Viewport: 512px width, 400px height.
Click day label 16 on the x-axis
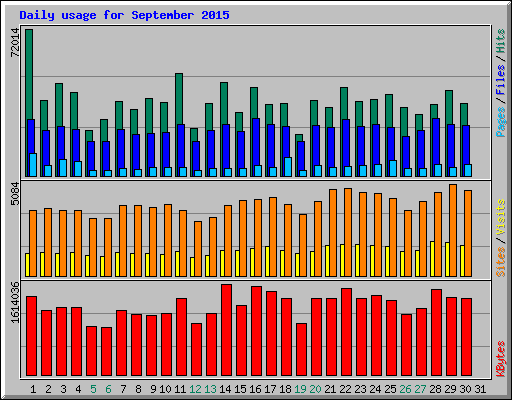[x=255, y=389]
